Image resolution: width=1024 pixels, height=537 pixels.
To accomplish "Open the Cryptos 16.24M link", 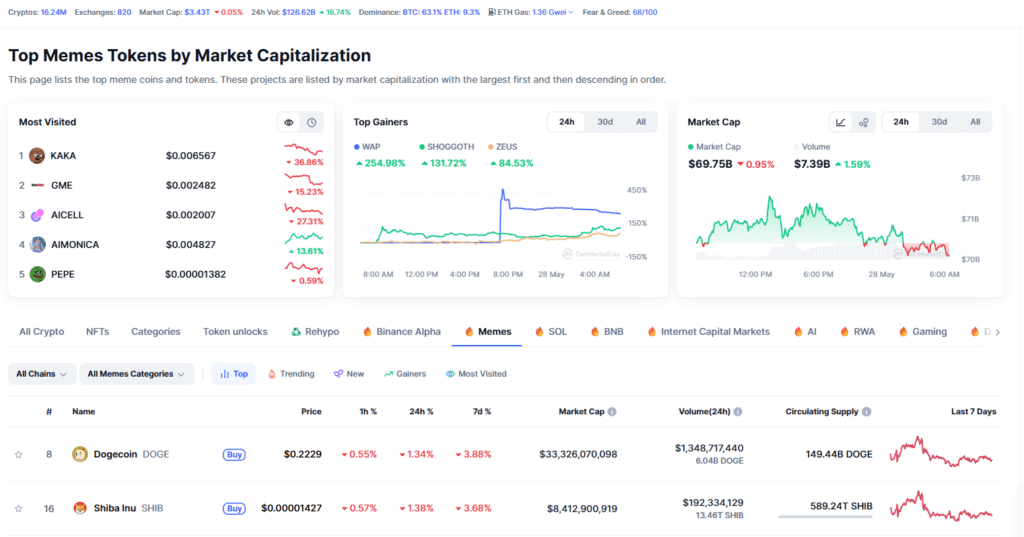I will [x=37, y=12].
